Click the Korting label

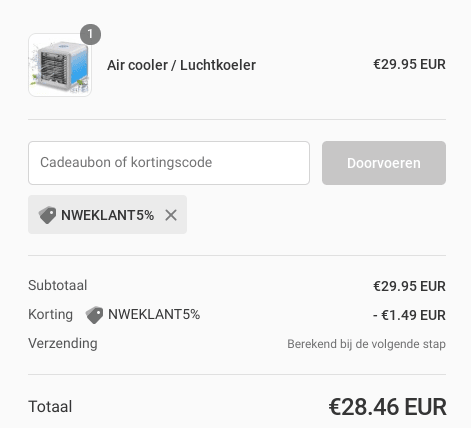[x=50, y=314]
